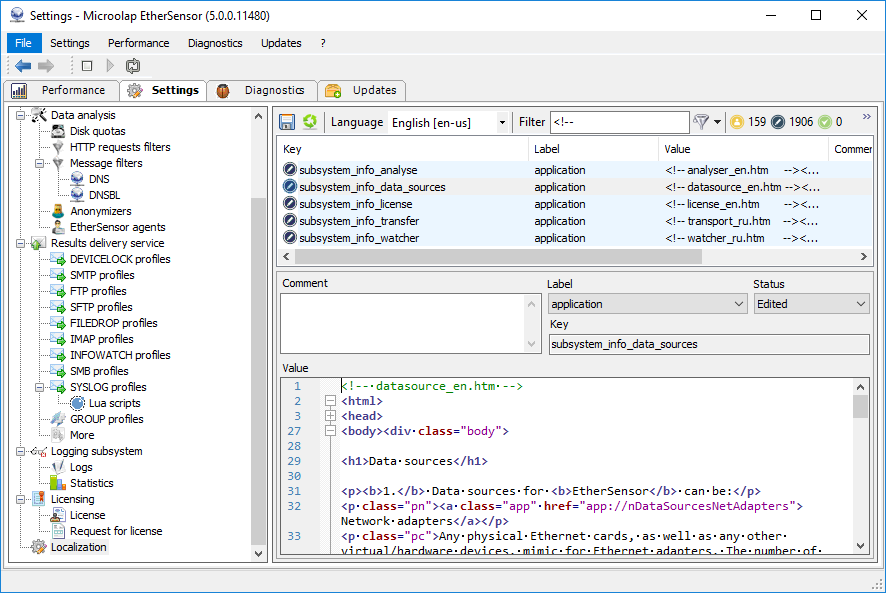Click the yellow status icon showing 159
The image size is (886, 593).
(x=737, y=122)
